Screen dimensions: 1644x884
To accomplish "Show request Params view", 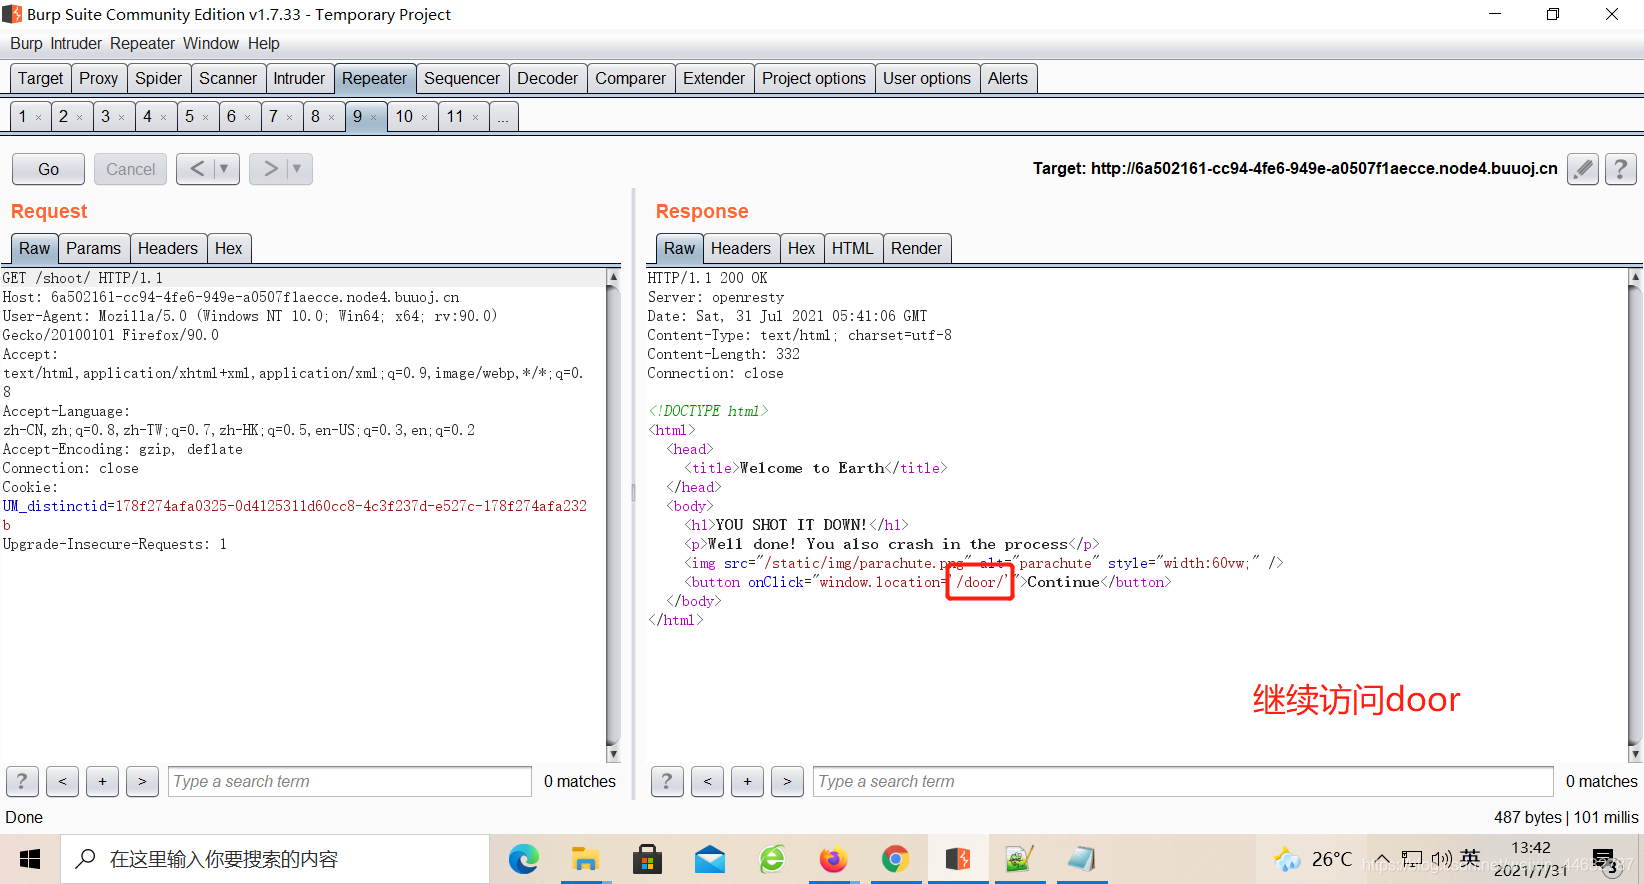I will (93, 248).
